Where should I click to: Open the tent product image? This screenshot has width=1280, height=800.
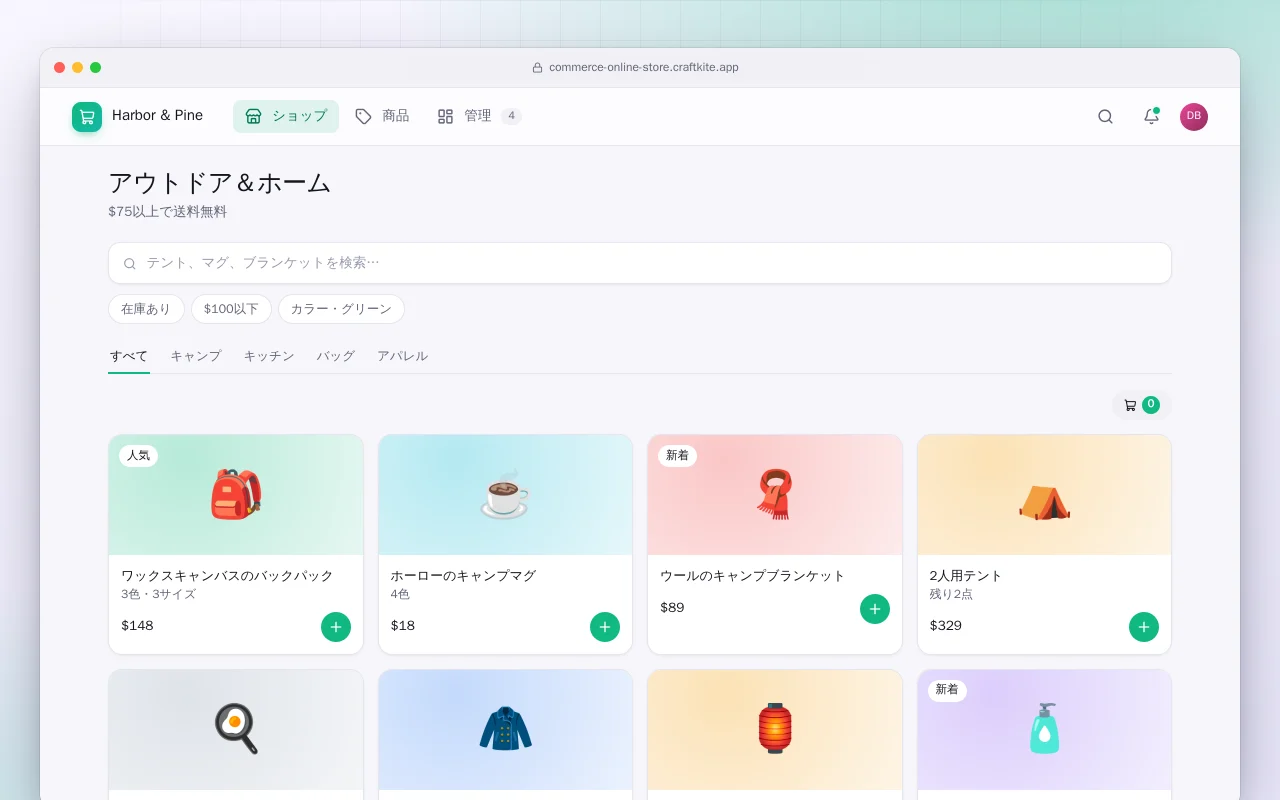pyautogui.click(x=1044, y=495)
